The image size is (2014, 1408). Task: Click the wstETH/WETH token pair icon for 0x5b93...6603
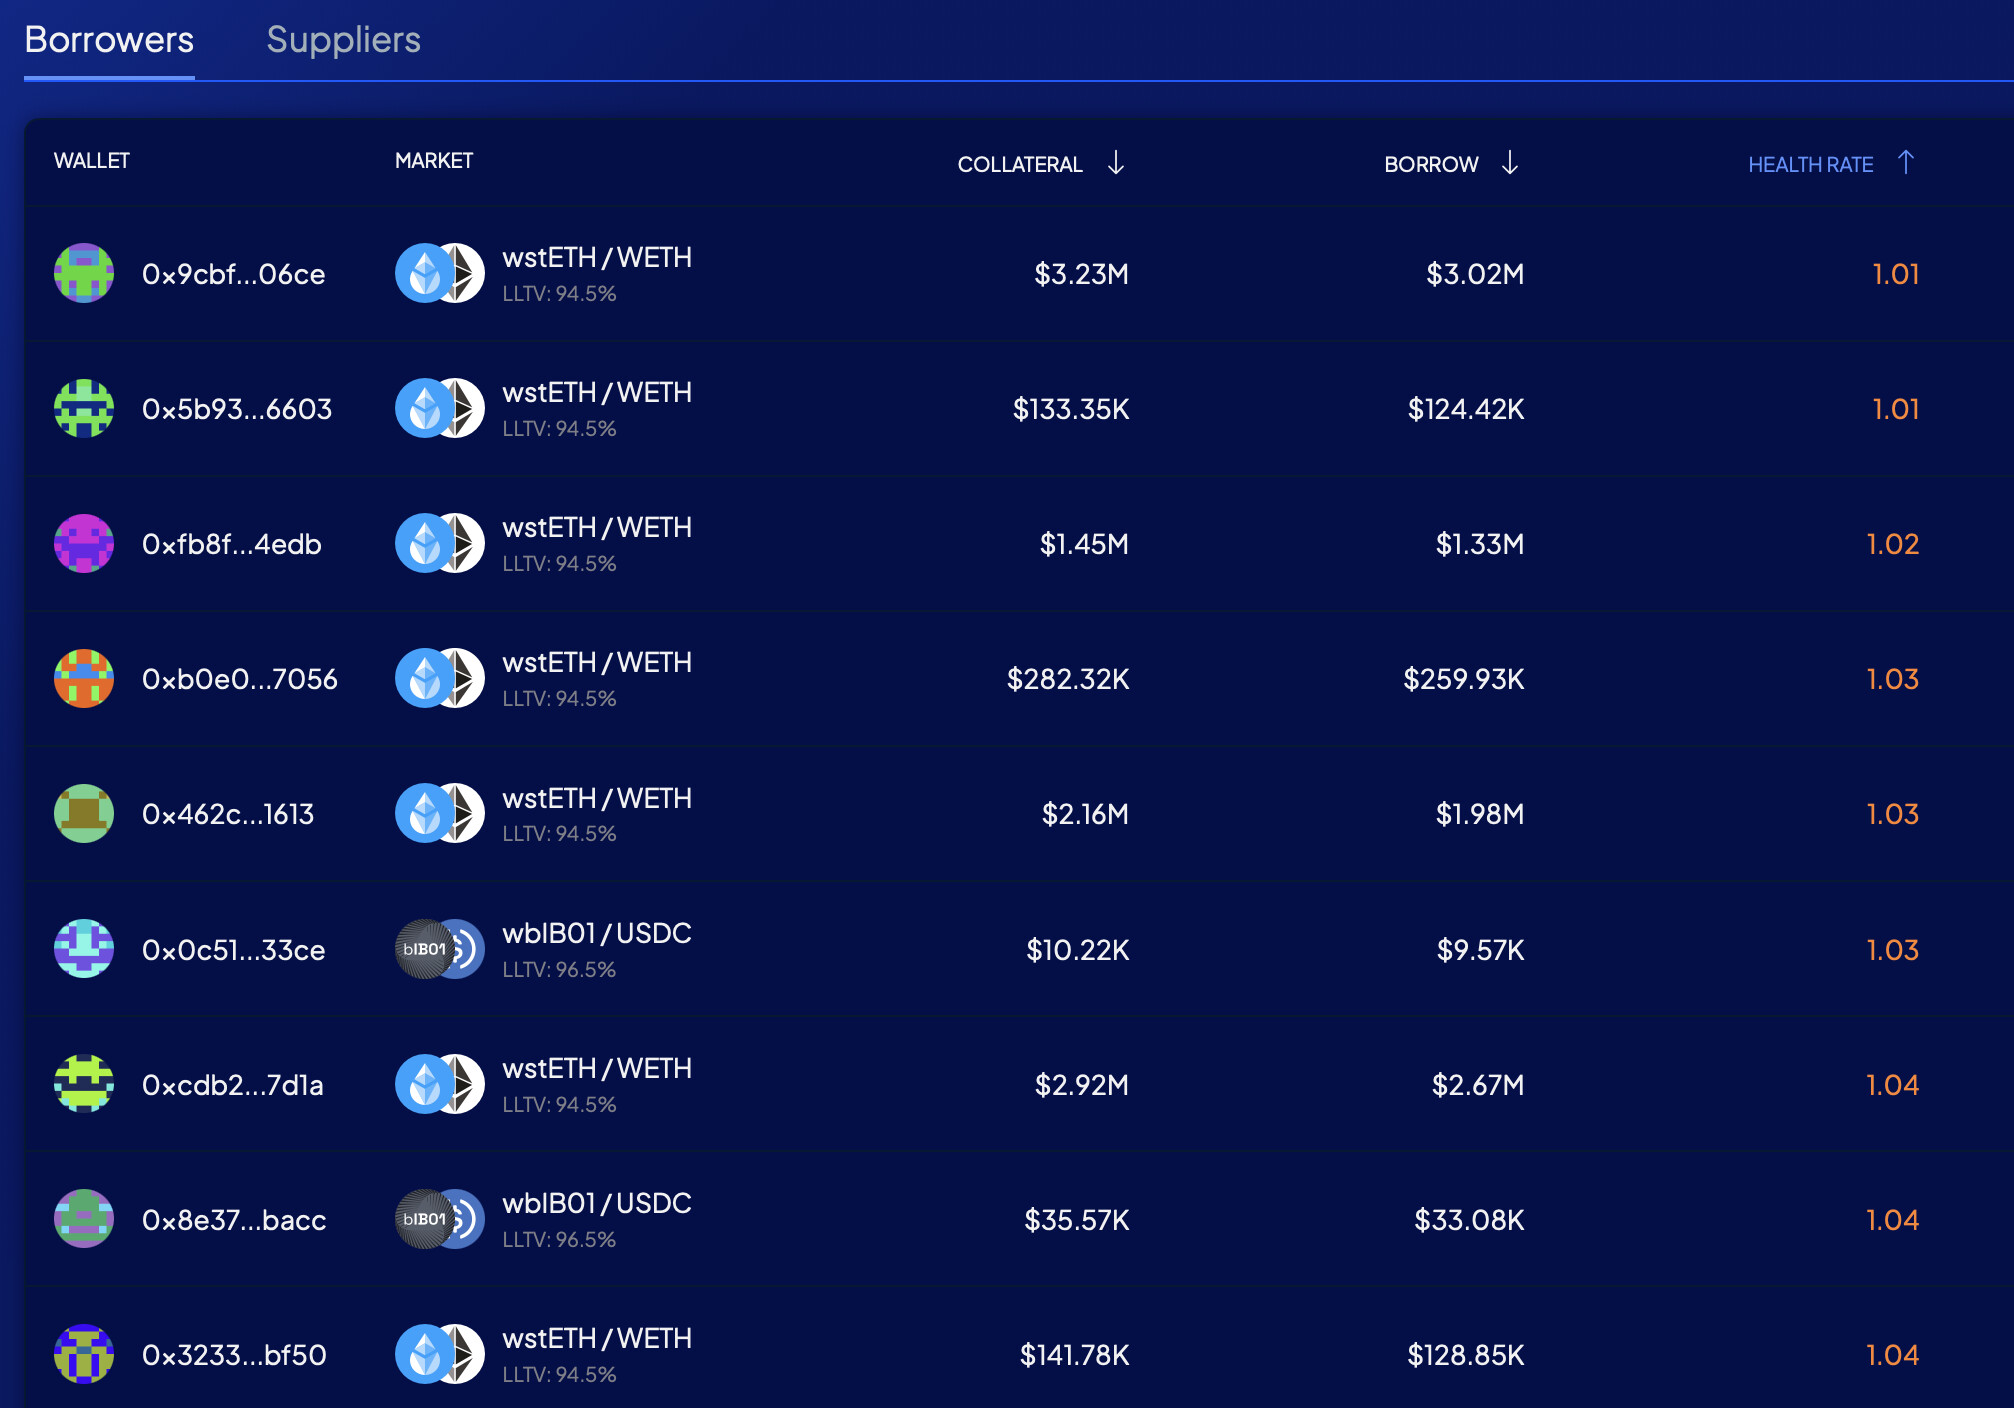tap(440, 408)
